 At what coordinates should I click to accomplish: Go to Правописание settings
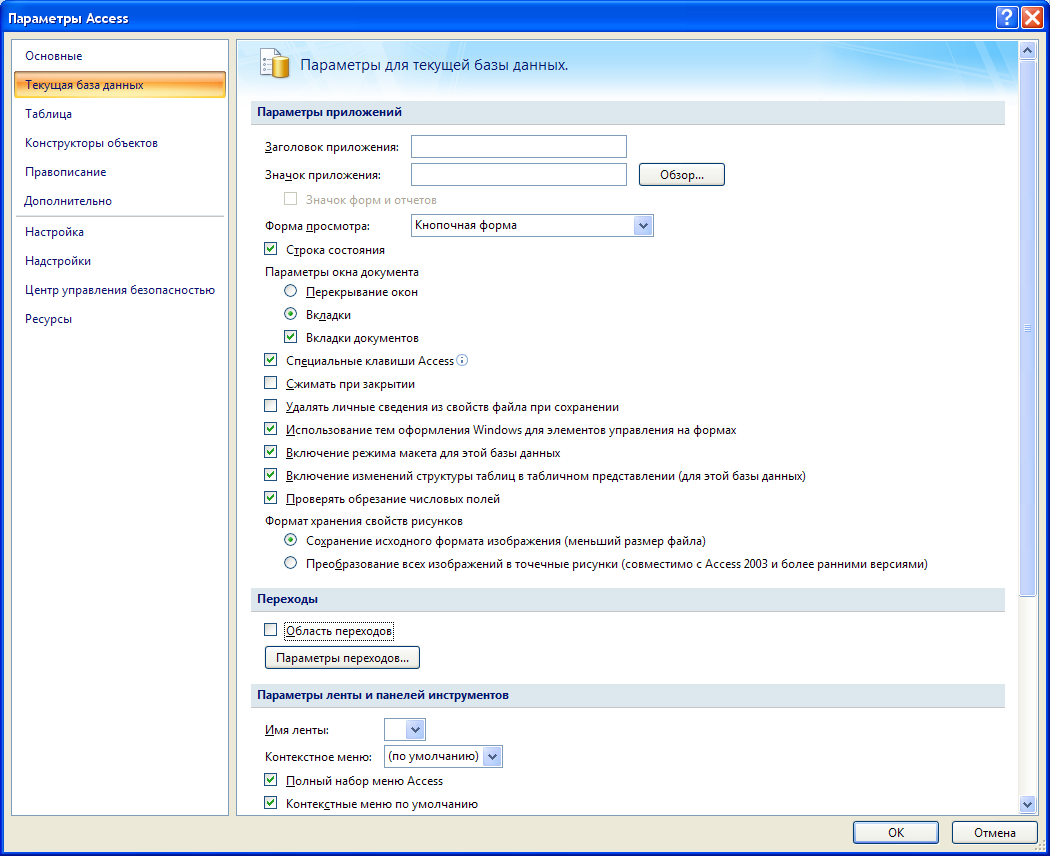point(66,172)
